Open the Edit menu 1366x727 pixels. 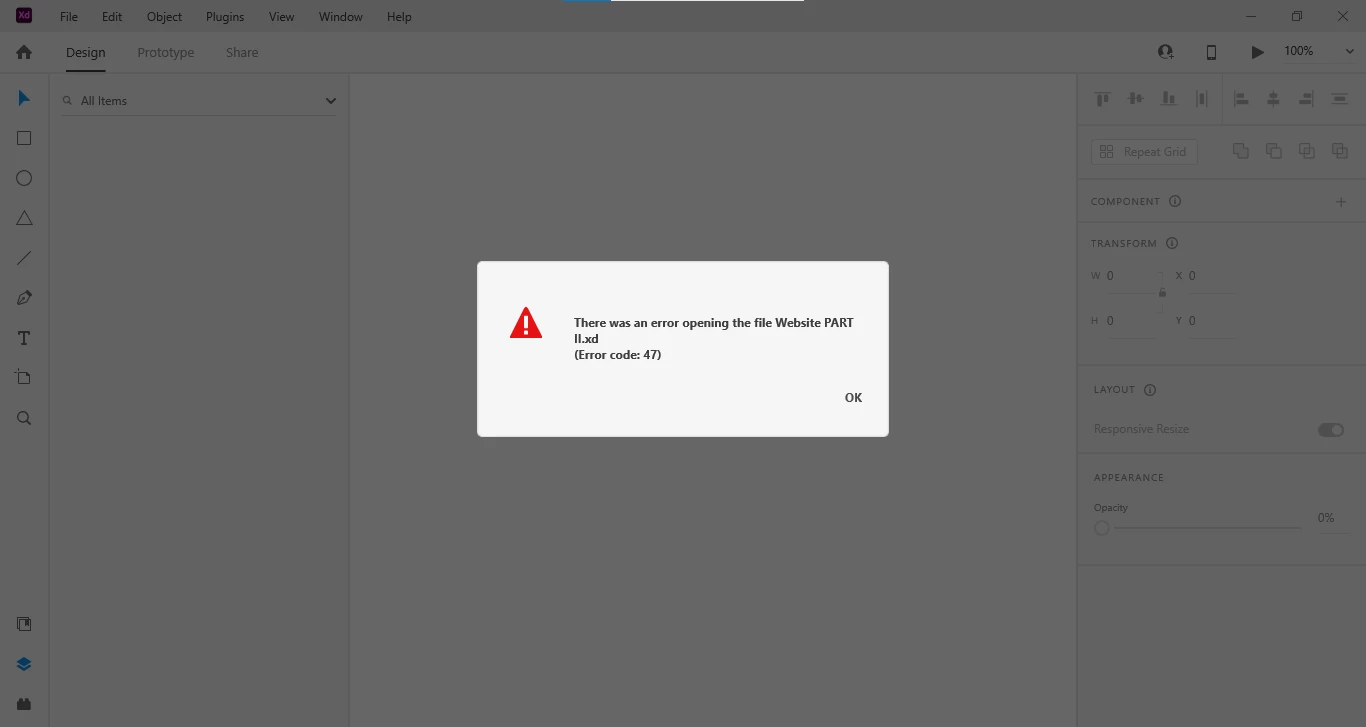pyautogui.click(x=112, y=17)
